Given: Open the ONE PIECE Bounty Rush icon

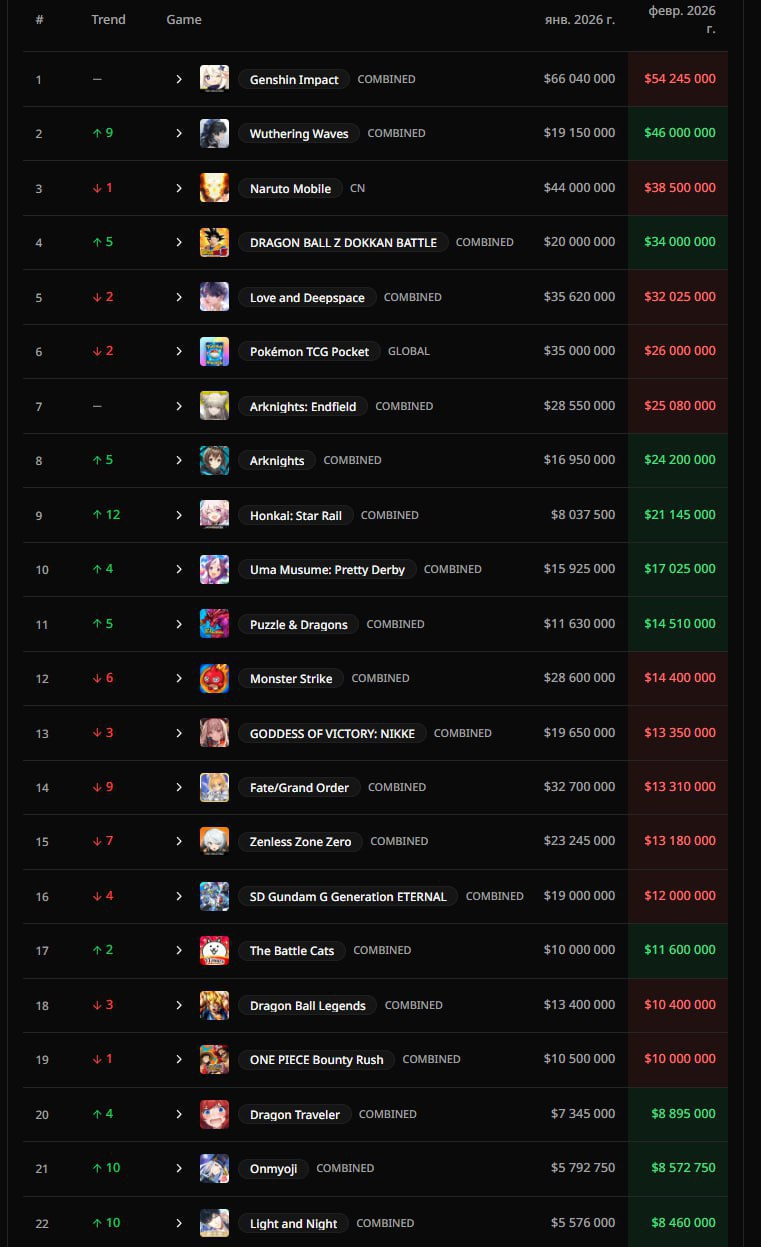Looking at the screenshot, I should tap(214, 1059).
